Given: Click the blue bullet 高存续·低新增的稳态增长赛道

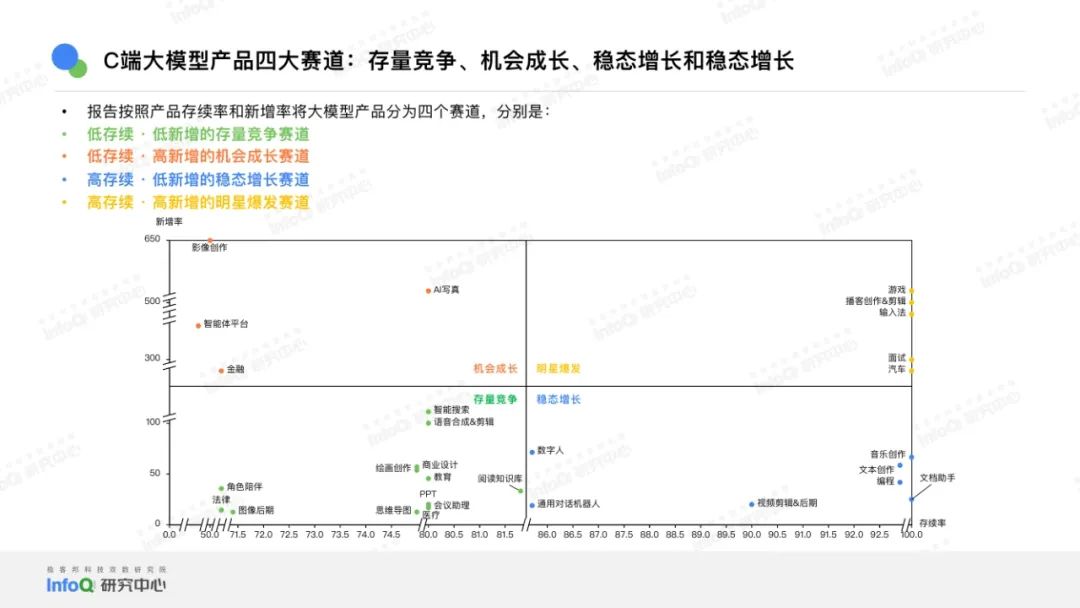Looking at the screenshot, I should click(x=198, y=180).
